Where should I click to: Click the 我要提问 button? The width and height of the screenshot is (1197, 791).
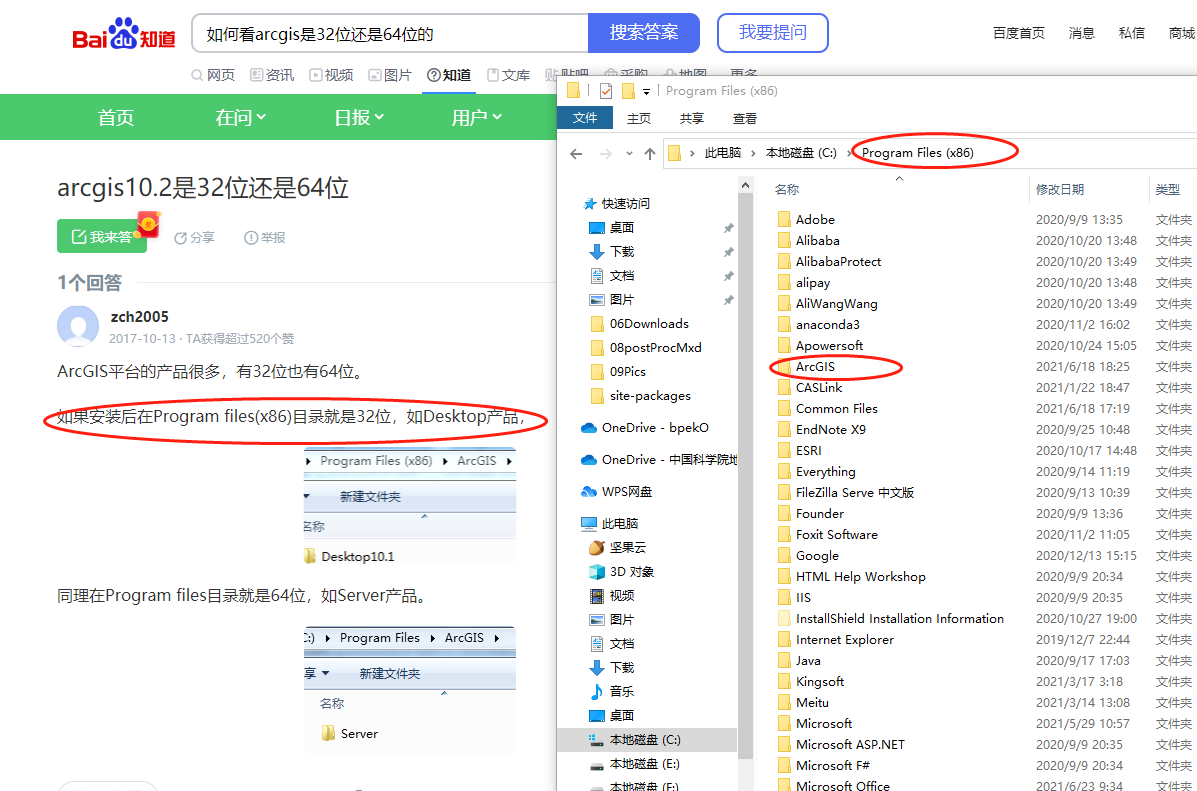point(773,33)
